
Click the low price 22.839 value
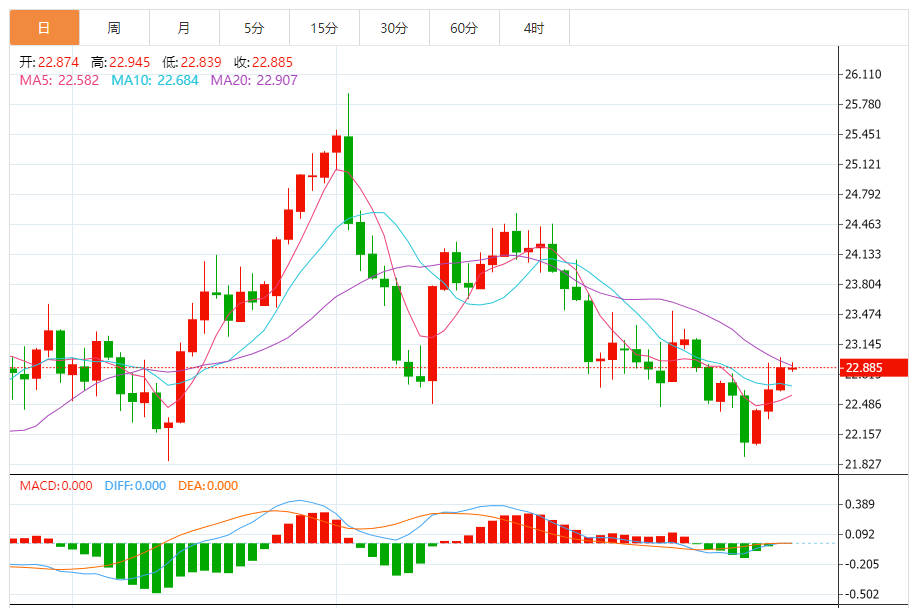tap(201, 62)
